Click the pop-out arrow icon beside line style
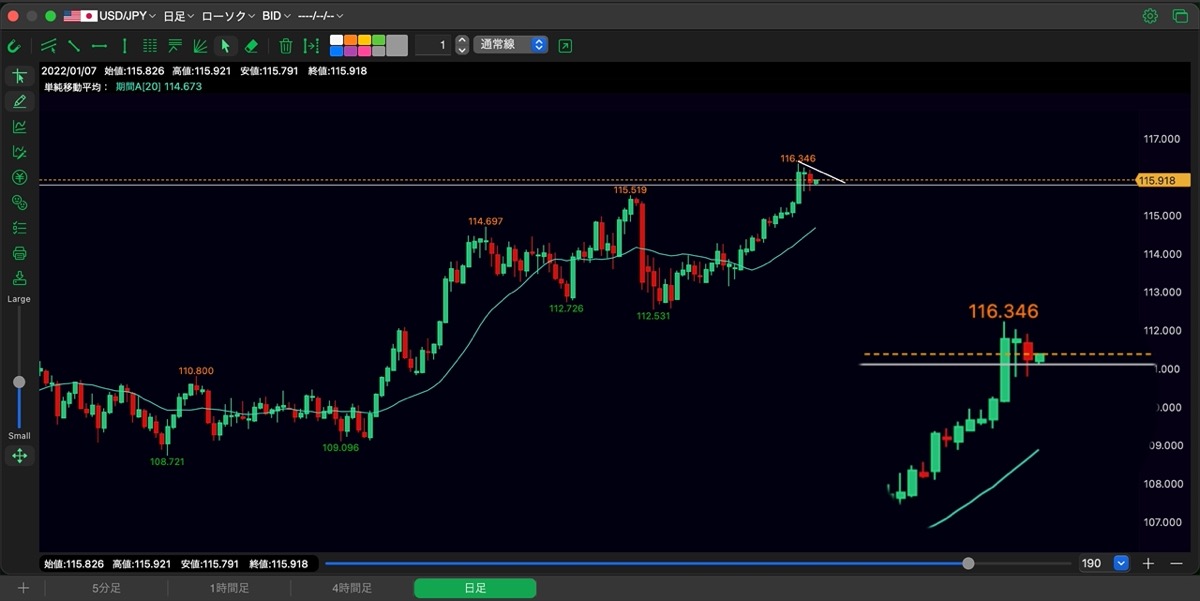Image resolution: width=1200 pixels, height=601 pixels. (566, 45)
